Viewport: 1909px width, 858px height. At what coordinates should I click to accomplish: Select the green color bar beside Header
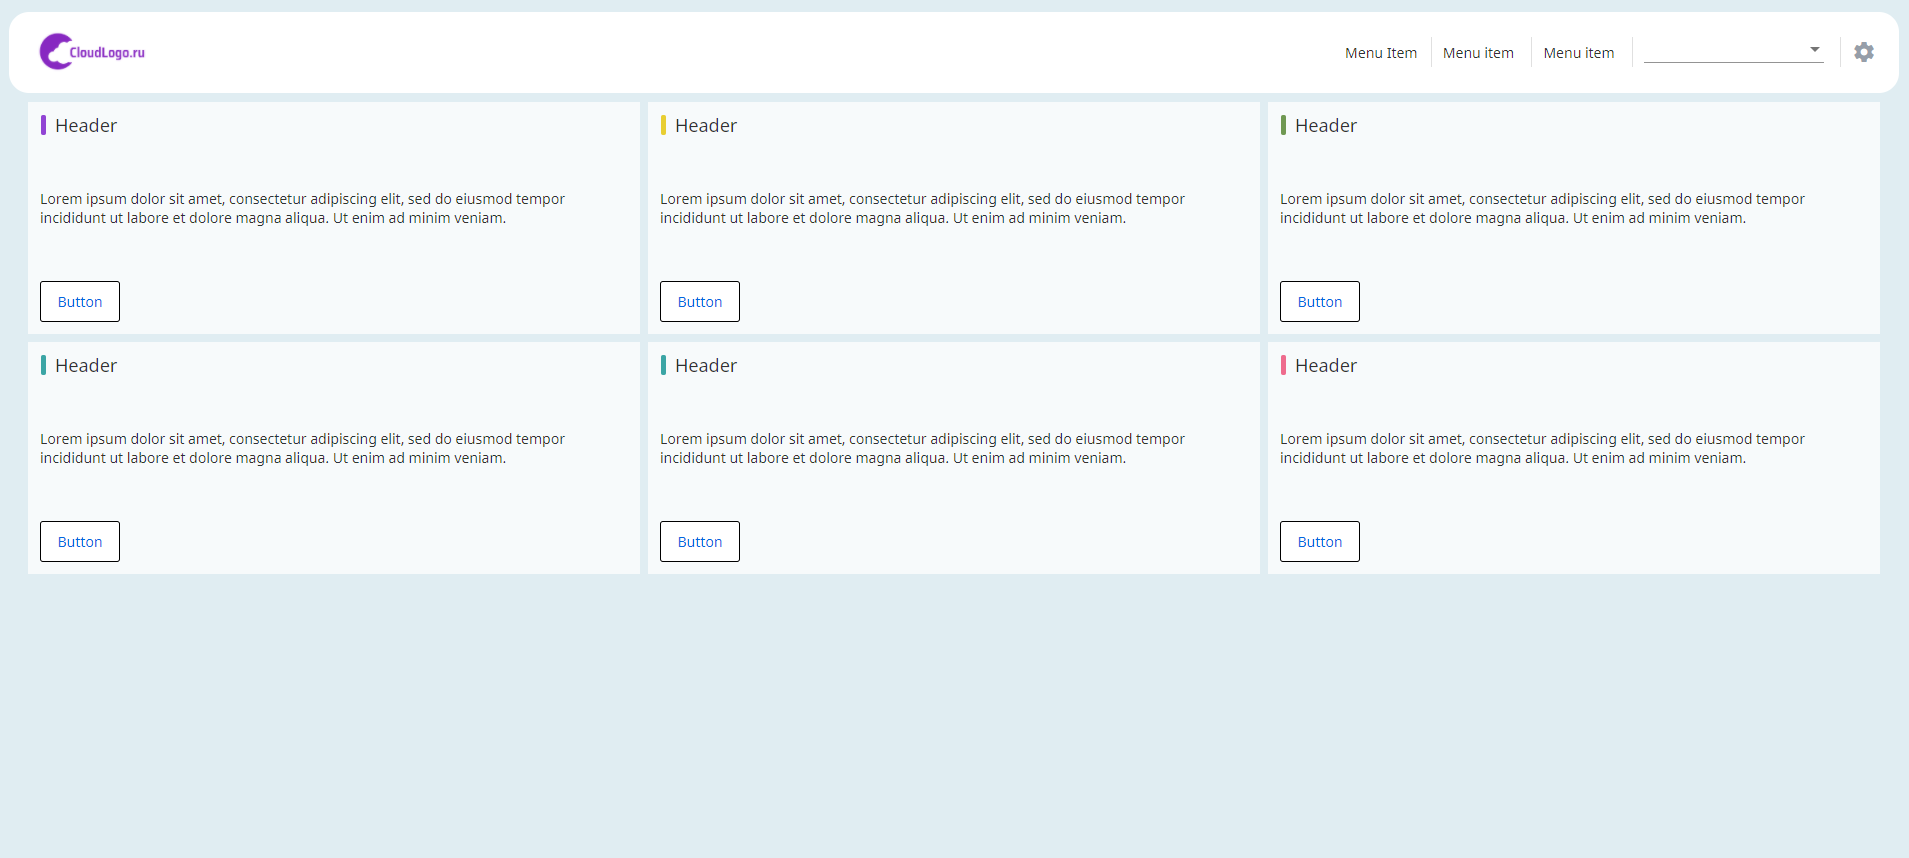coord(1283,125)
